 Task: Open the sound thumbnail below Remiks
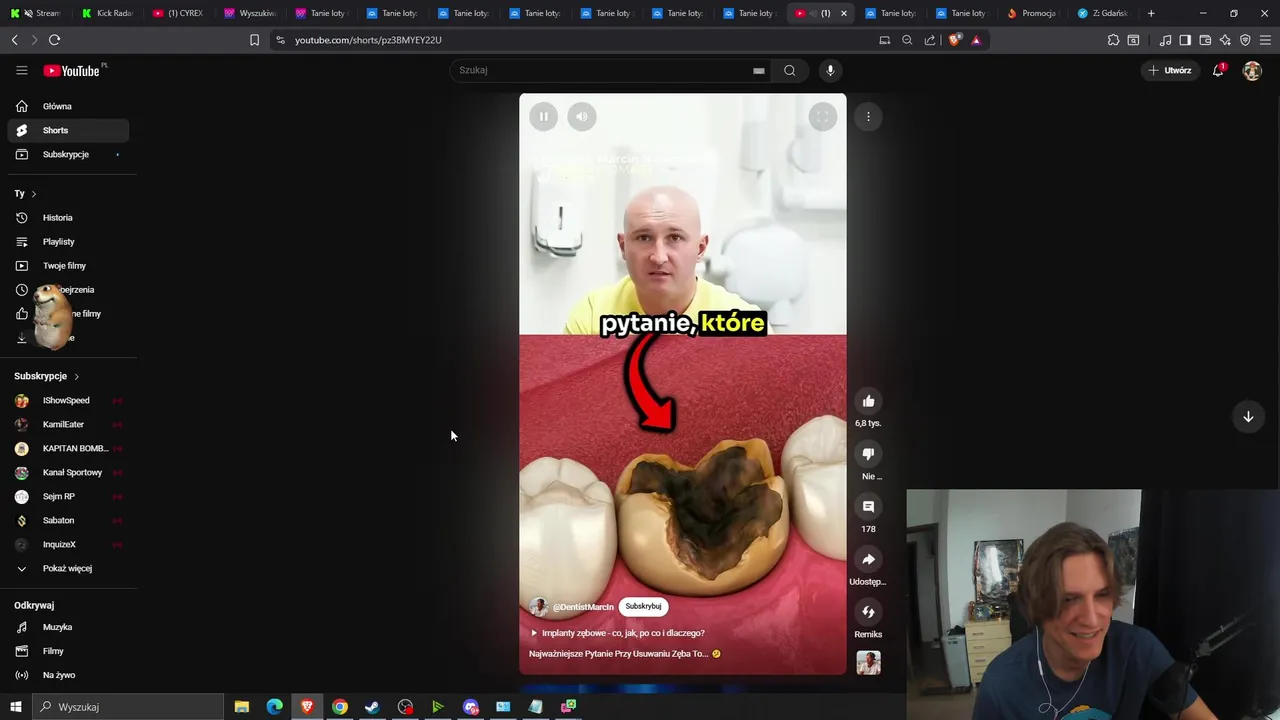click(868, 663)
